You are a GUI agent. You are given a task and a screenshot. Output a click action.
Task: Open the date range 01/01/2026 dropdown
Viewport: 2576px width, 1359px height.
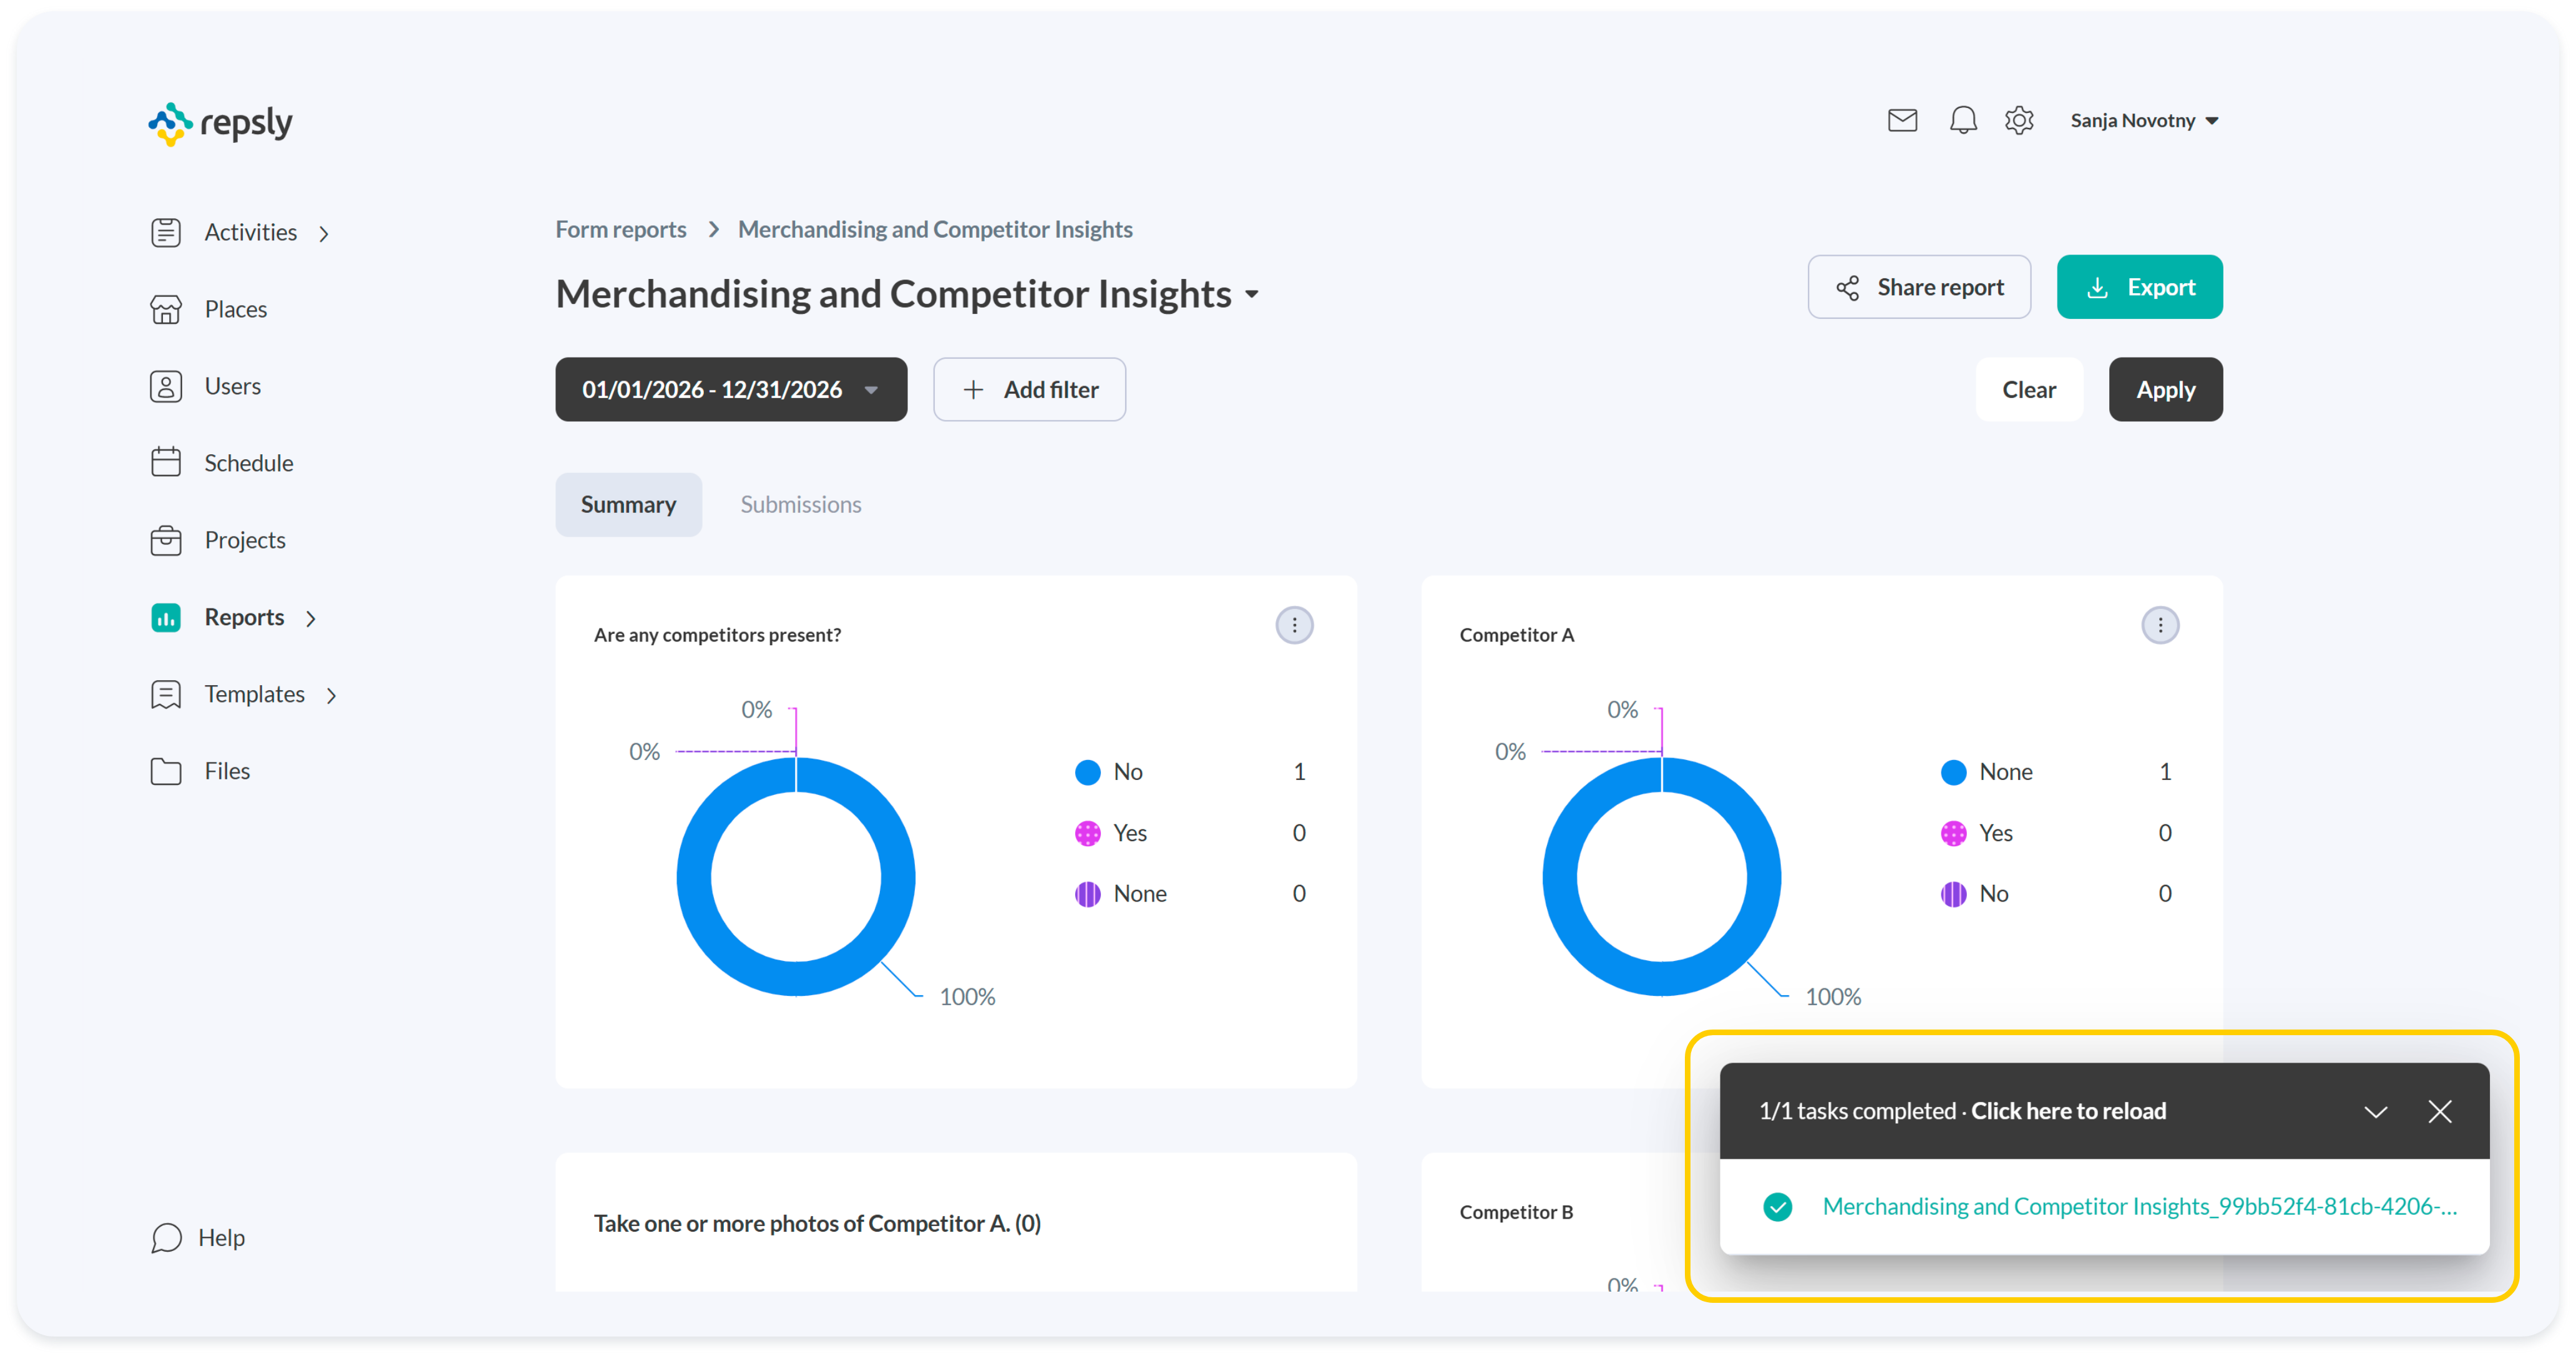pyautogui.click(x=730, y=390)
